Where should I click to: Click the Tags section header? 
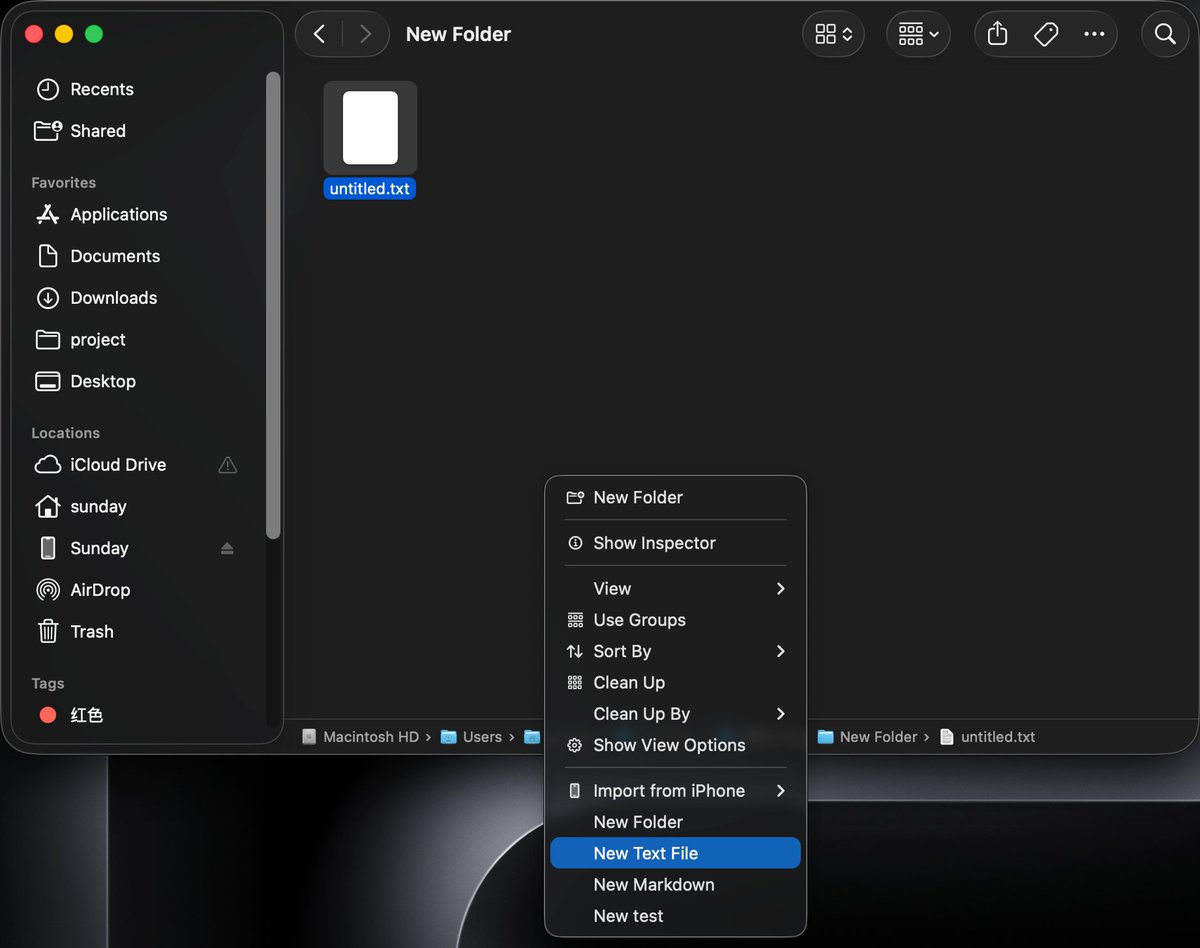tap(48, 684)
